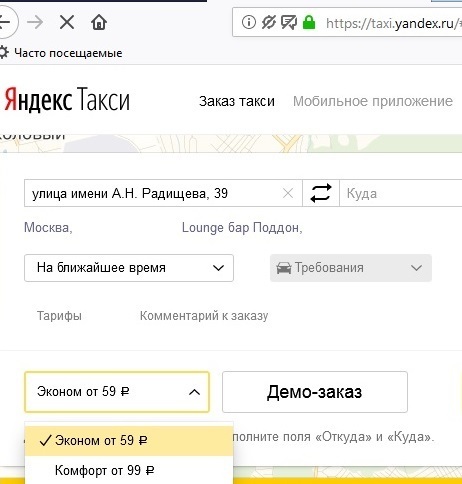
Task: Click the pickup address input field
Action: (x=163, y=193)
